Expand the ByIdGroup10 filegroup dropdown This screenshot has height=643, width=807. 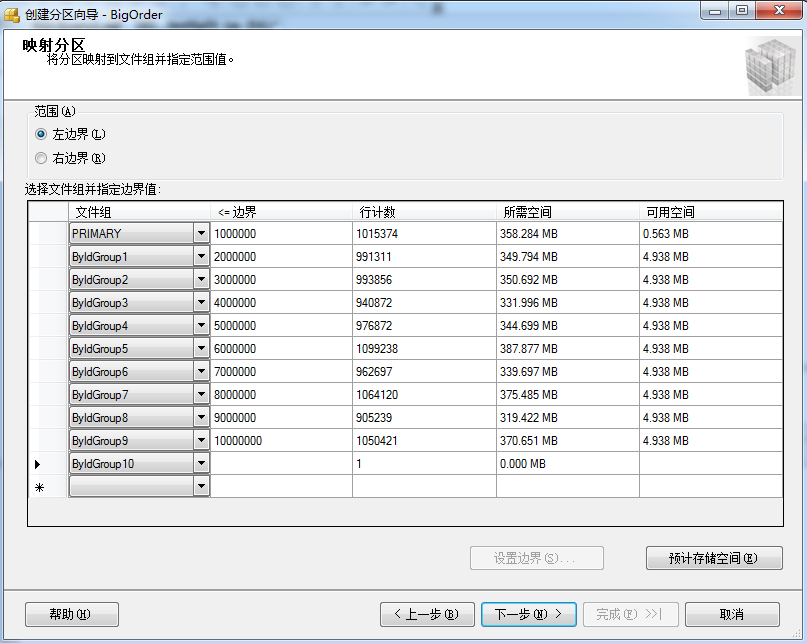pyautogui.click(x=201, y=464)
